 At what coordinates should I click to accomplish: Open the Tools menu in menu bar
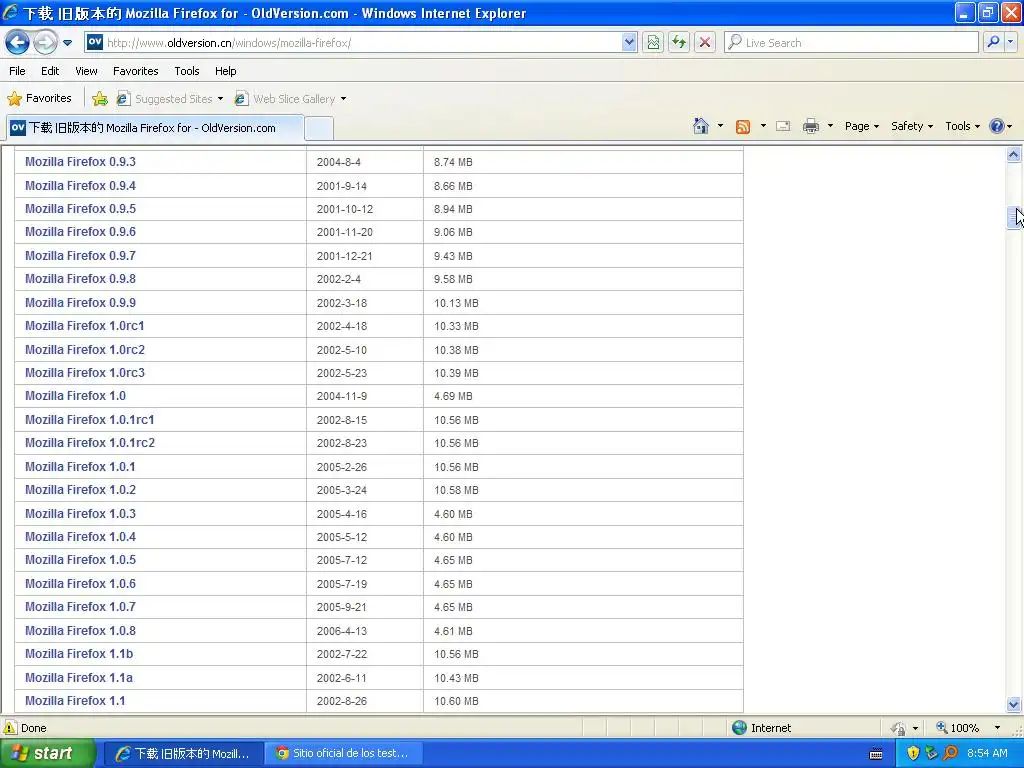click(x=187, y=71)
